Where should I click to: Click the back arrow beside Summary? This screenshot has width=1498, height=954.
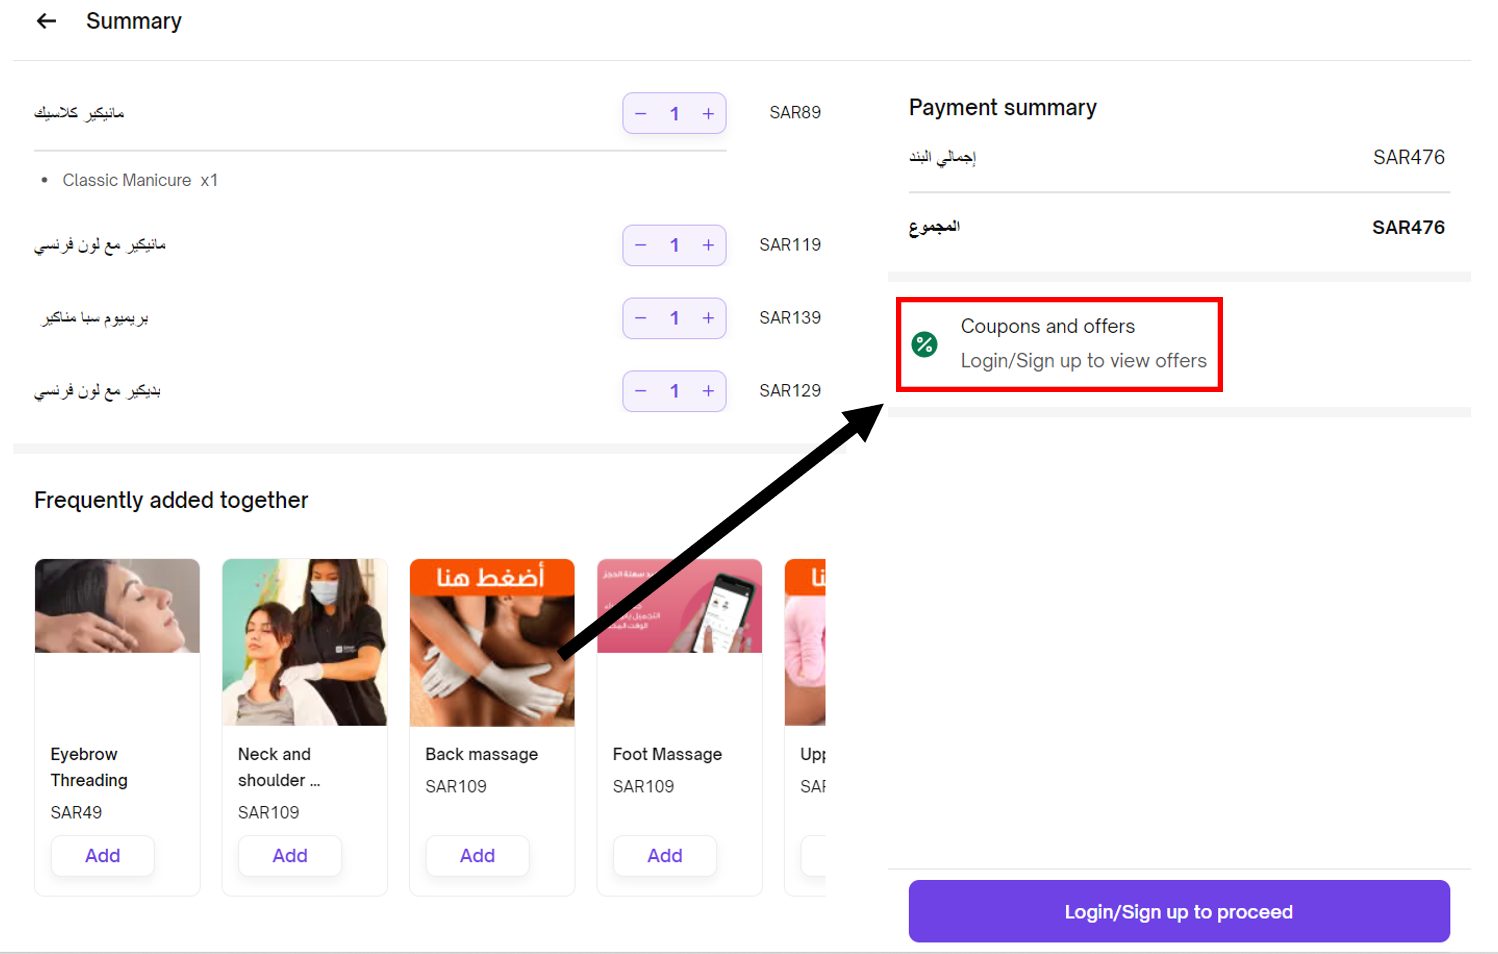point(46,21)
